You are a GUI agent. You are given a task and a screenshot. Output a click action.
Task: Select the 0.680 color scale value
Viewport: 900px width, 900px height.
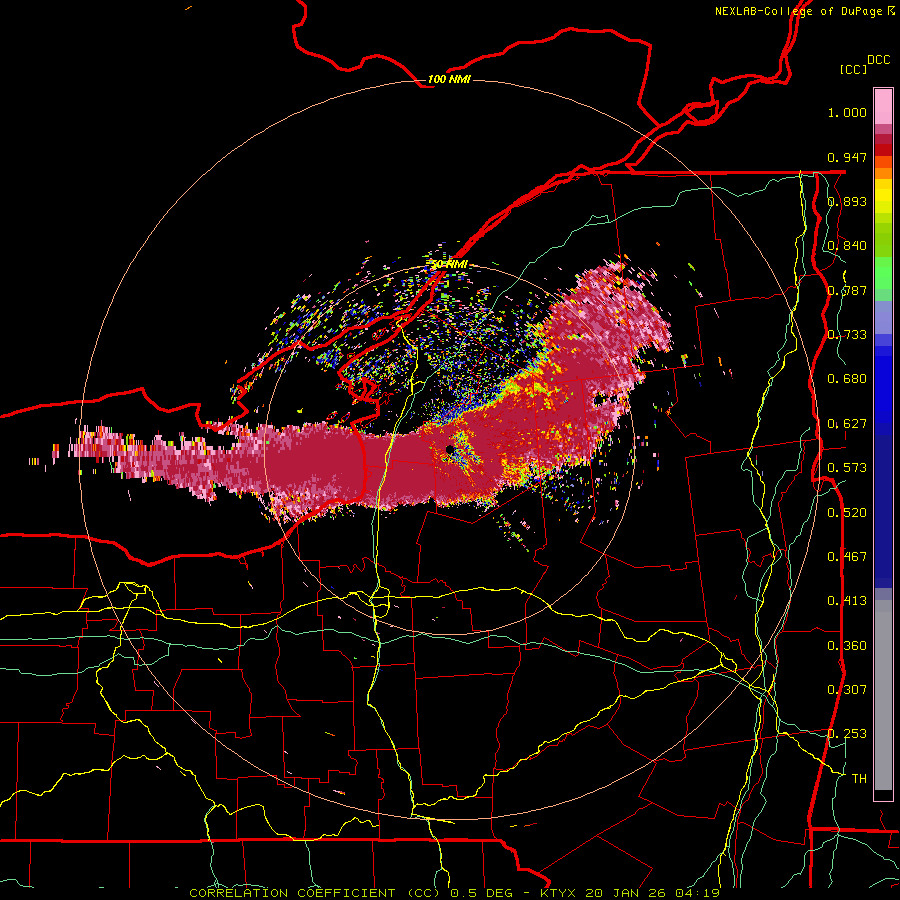[x=847, y=379]
